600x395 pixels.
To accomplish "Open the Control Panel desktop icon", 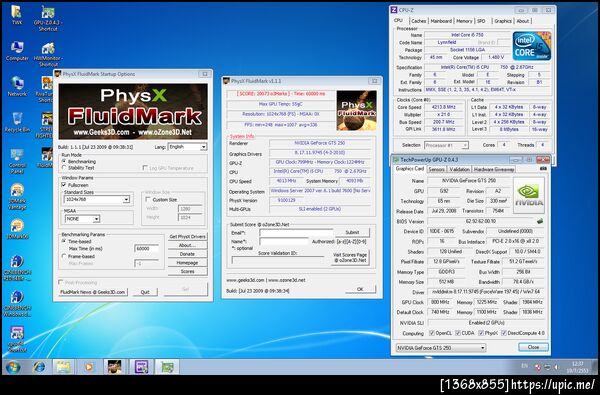I will (17, 161).
